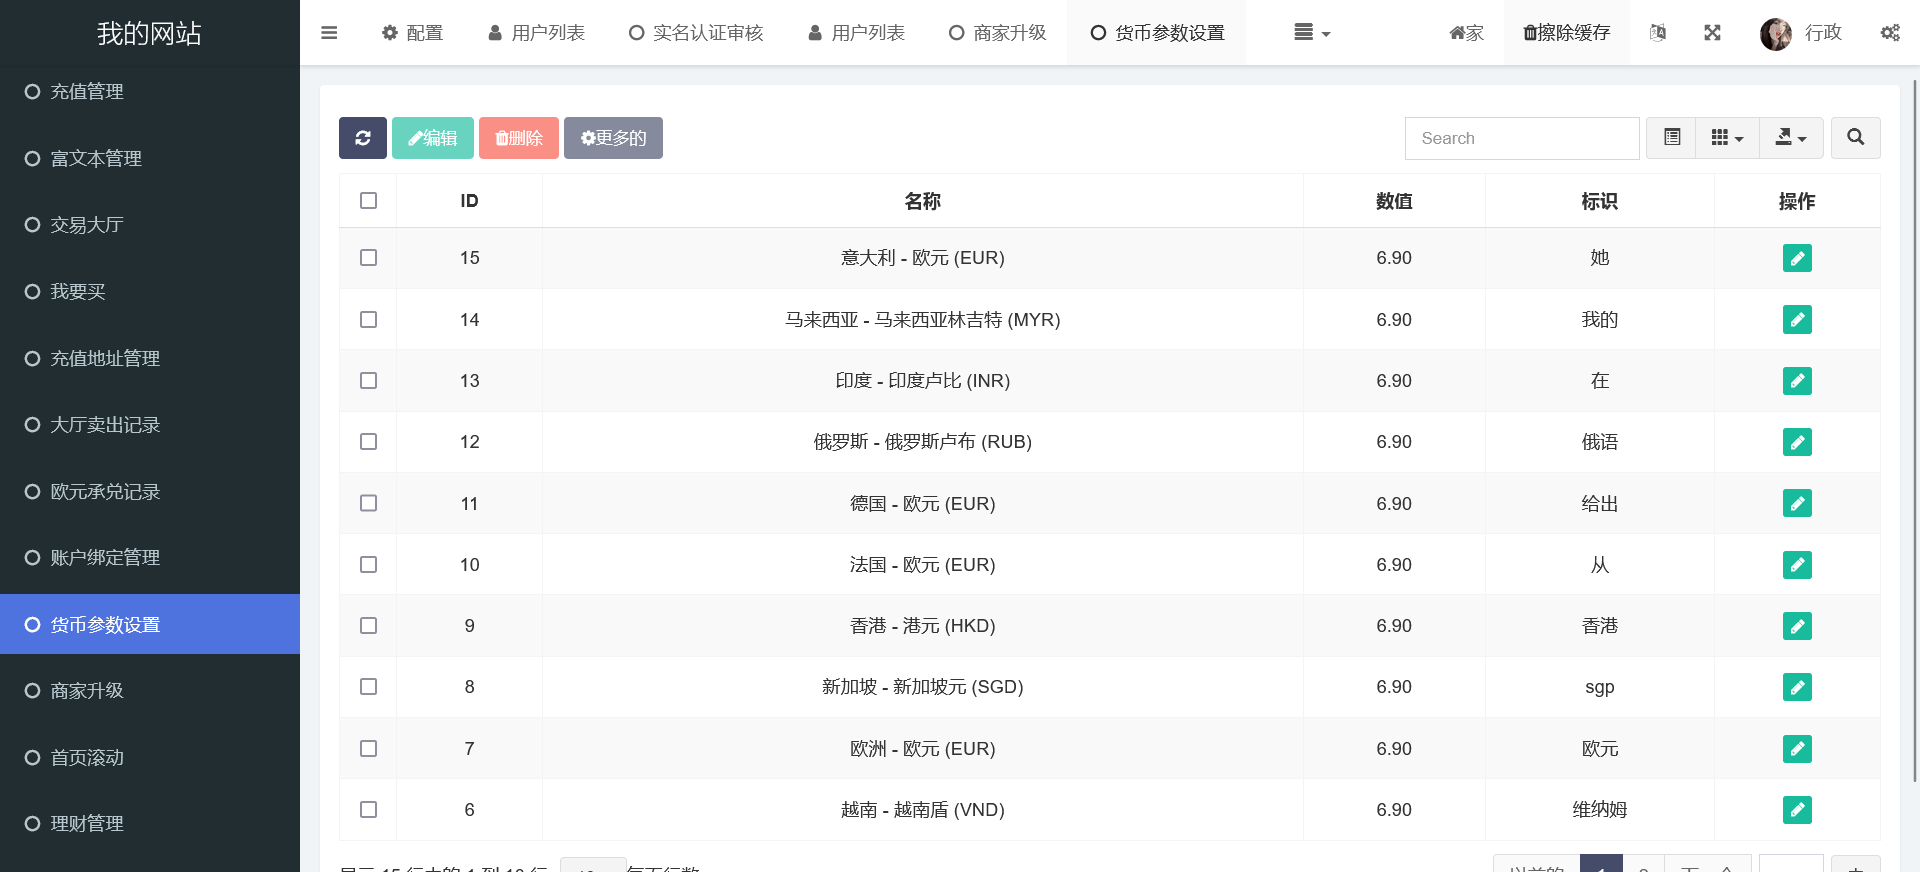The width and height of the screenshot is (1920, 872).
Task: Click the refresh table icon button
Action: [x=363, y=138]
